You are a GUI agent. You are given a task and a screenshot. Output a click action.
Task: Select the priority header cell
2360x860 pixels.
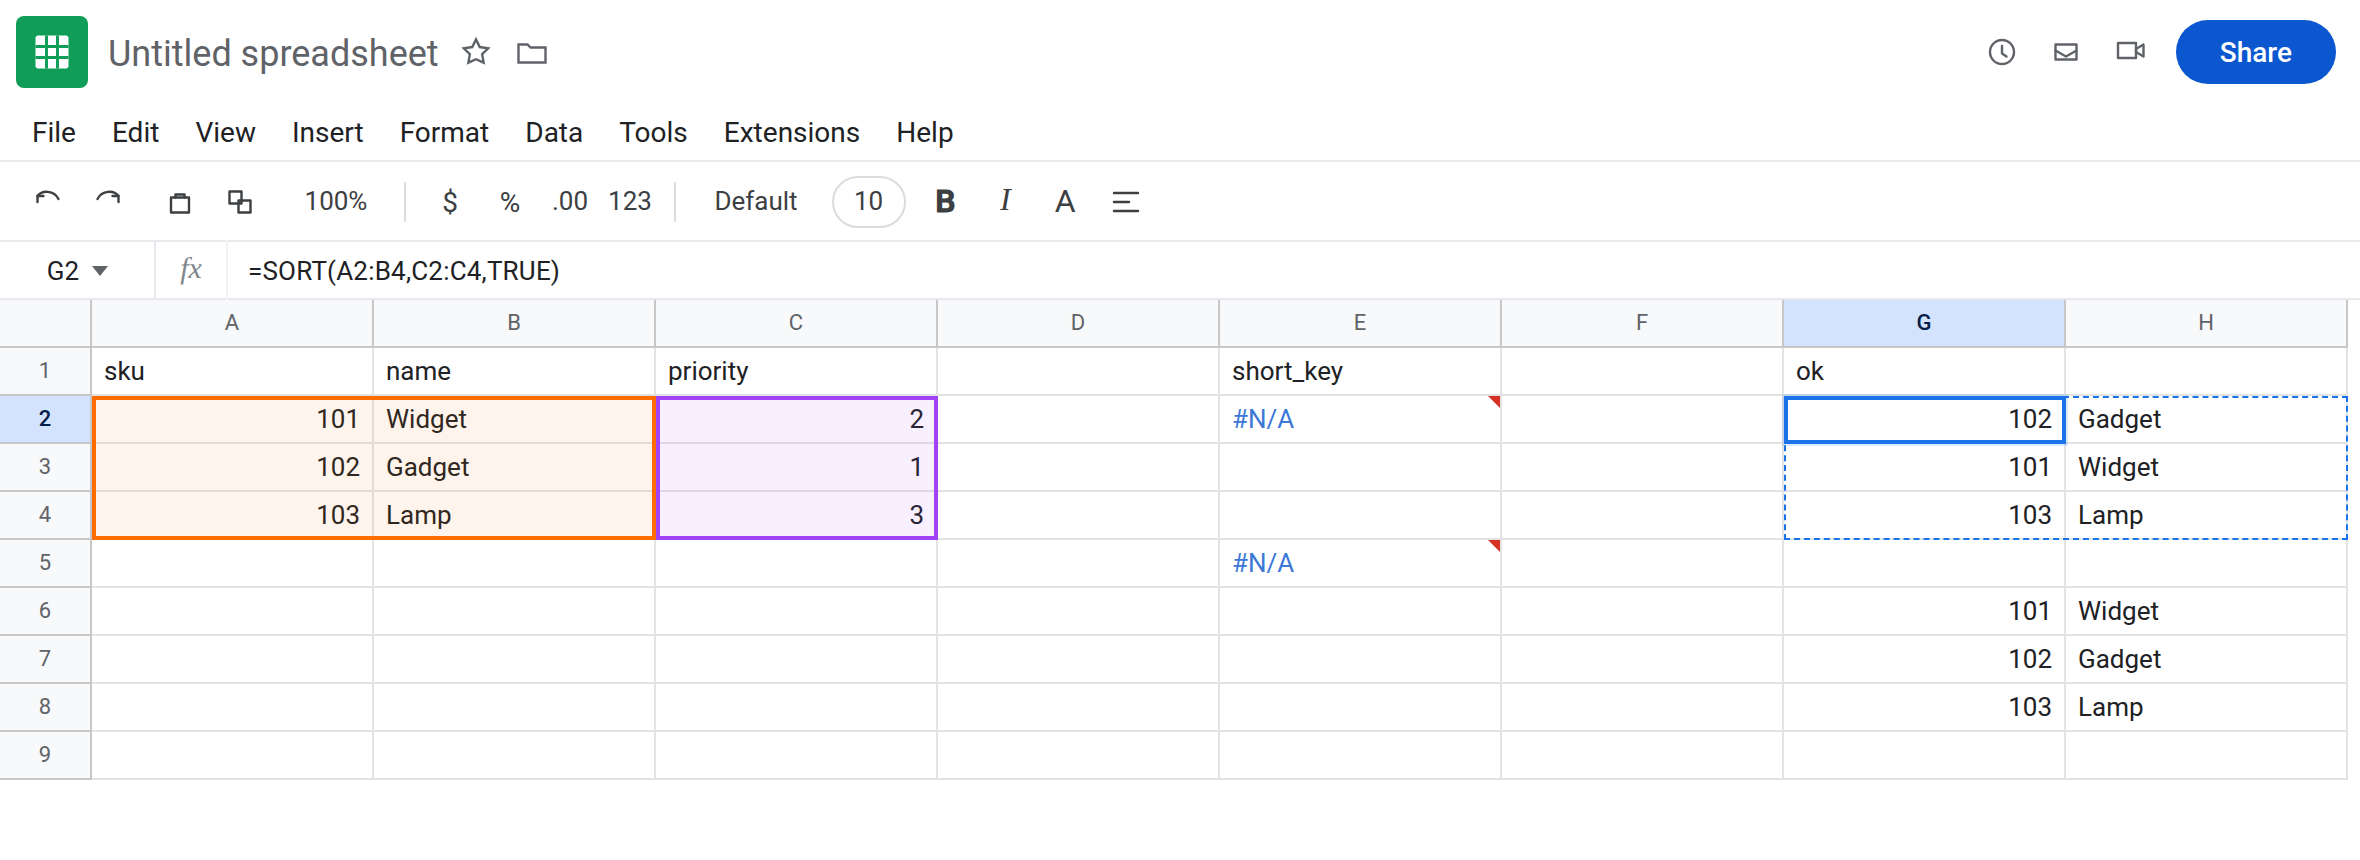[x=796, y=371]
